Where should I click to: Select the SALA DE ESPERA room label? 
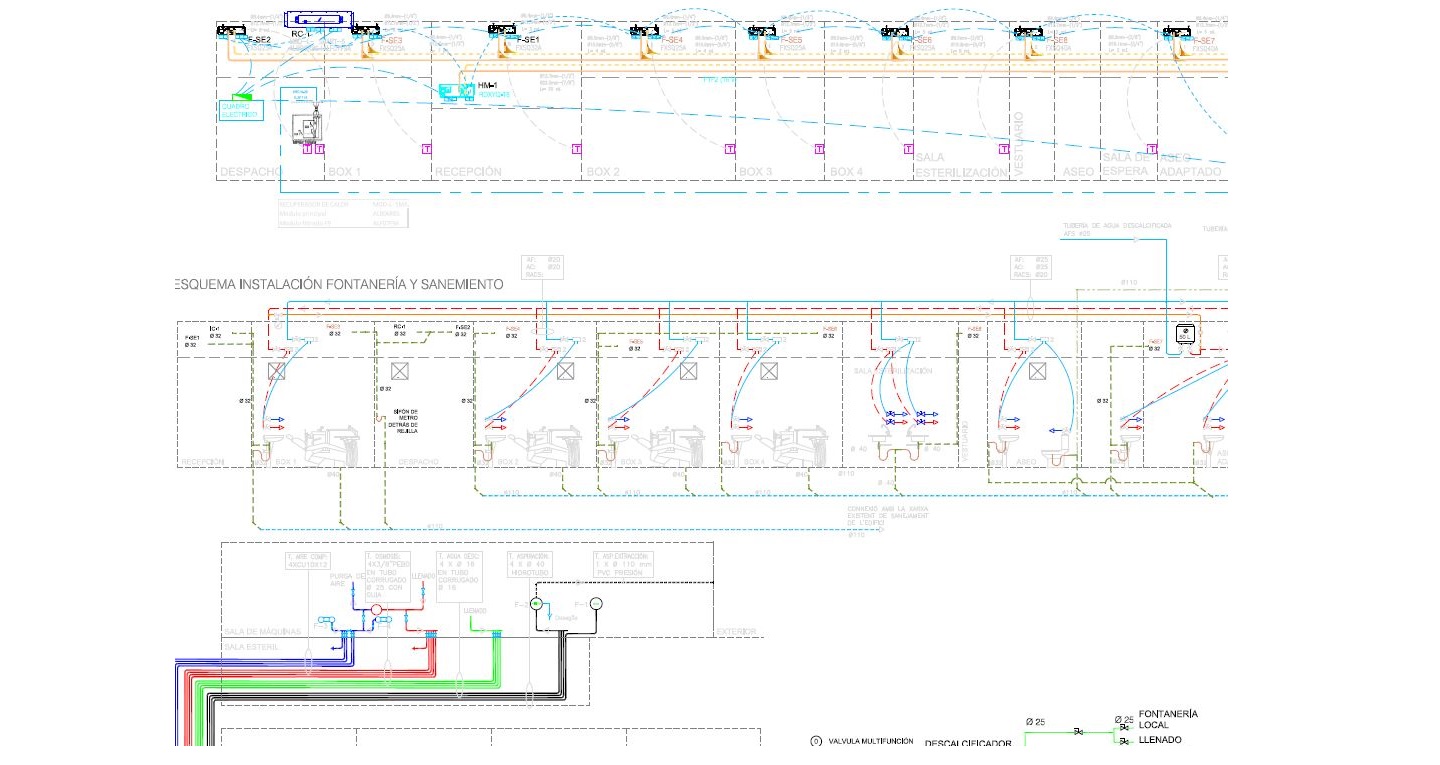[1128, 164]
